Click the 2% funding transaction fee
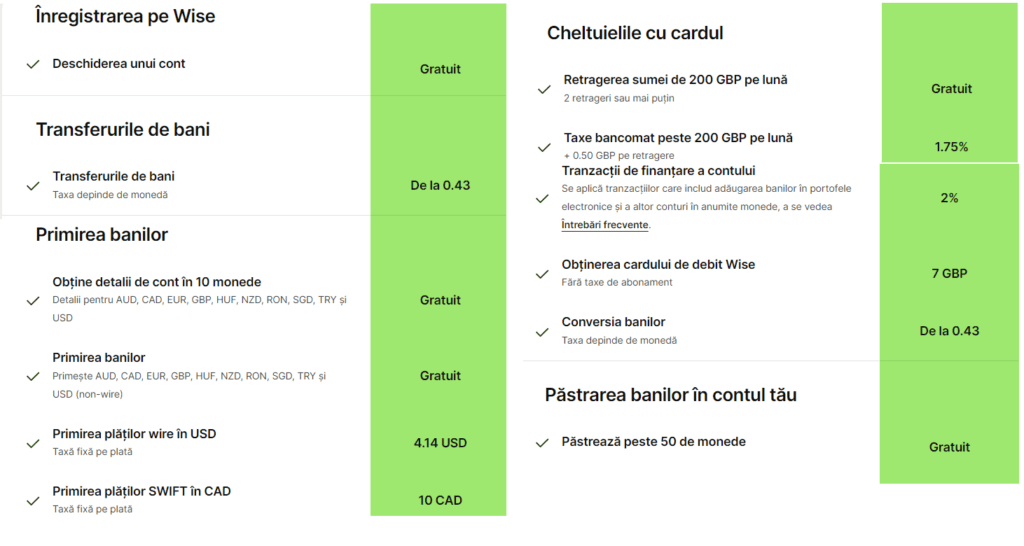Screen dimensions: 1024x546 (x=949, y=198)
